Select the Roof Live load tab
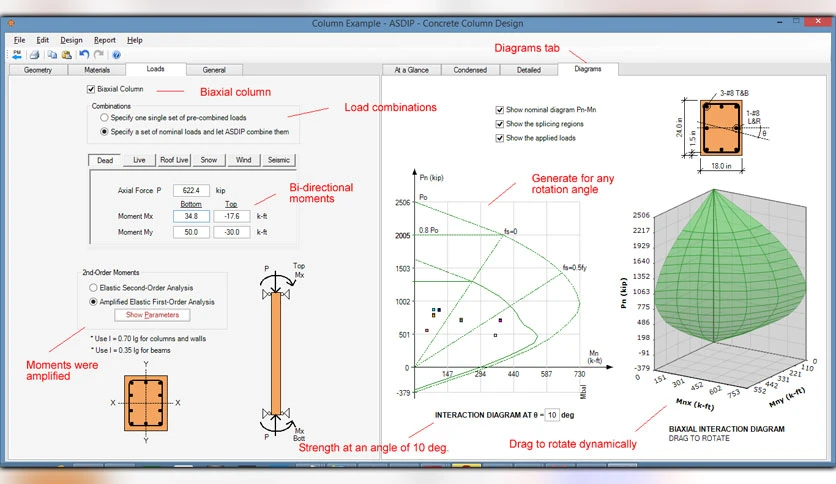Image resolution: width=836 pixels, height=484 pixels. click(174, 160)
